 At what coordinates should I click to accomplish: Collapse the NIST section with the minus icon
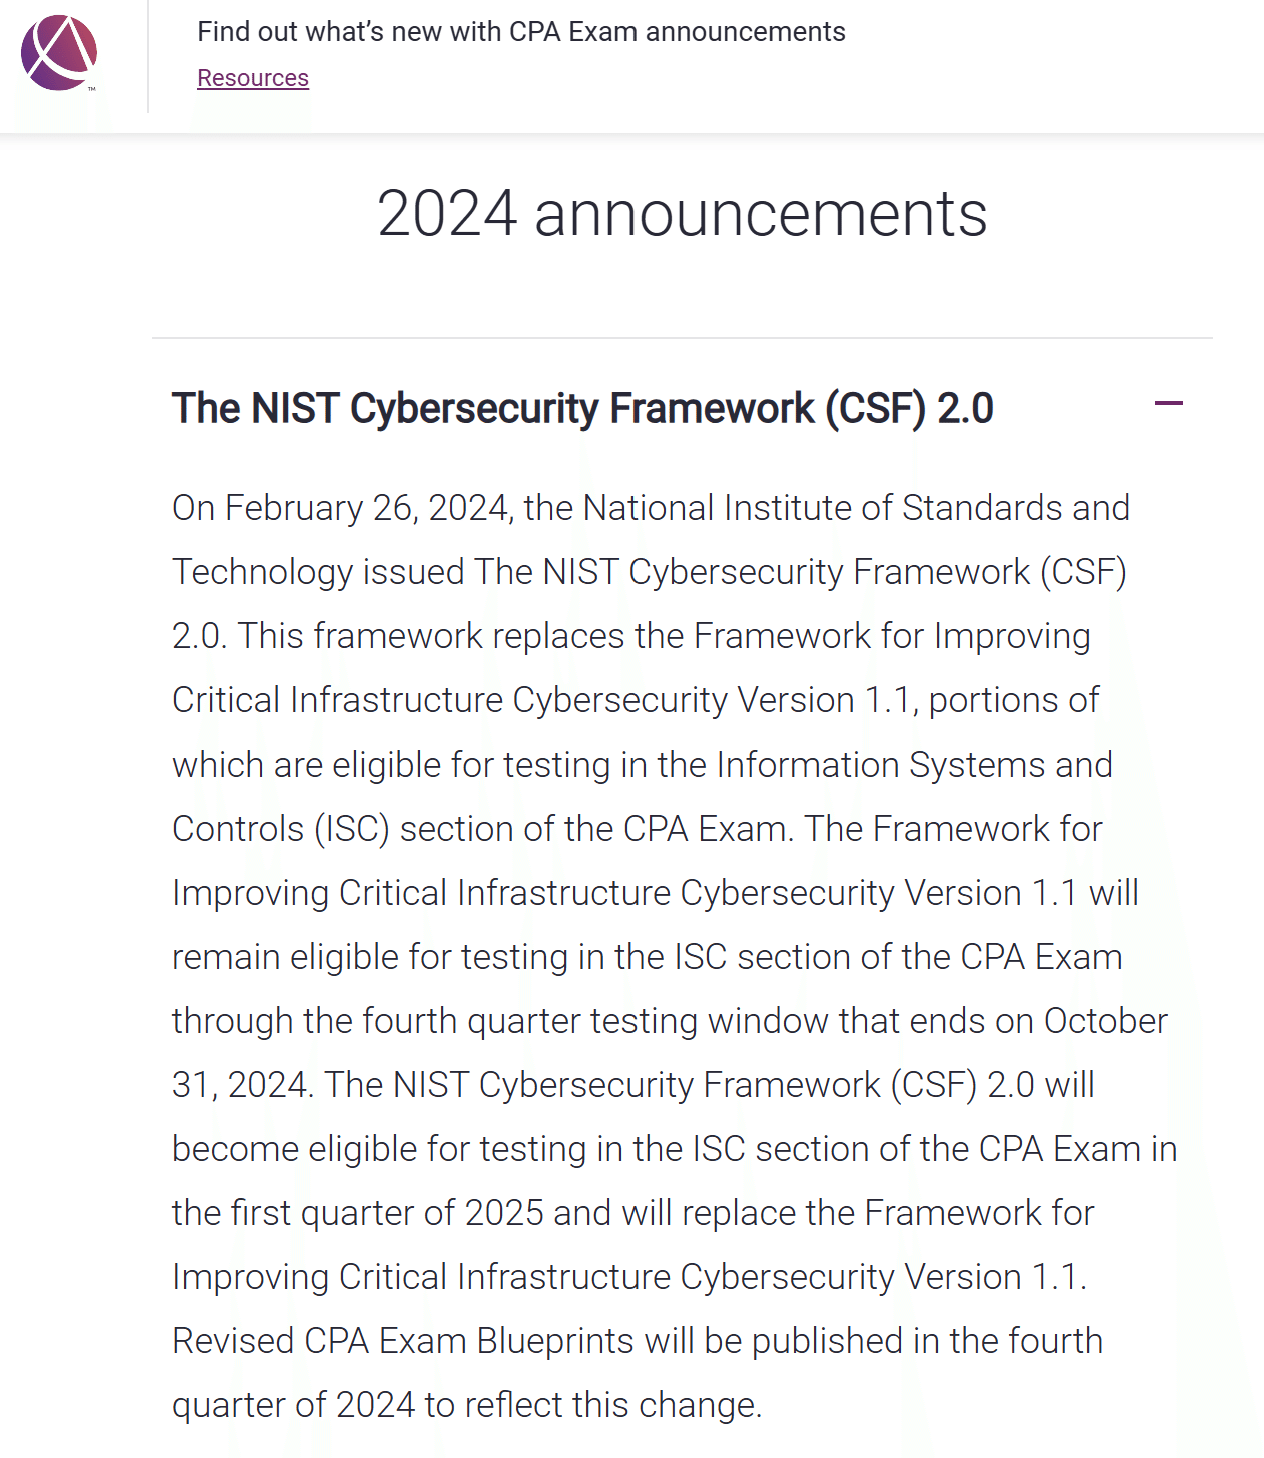tap(1168, 404)
